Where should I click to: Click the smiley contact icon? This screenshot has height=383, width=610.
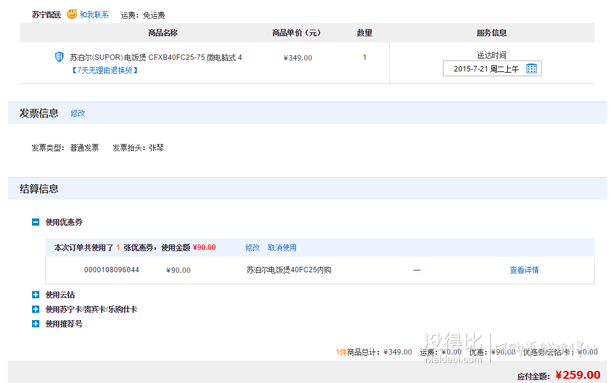pos(72,14)
